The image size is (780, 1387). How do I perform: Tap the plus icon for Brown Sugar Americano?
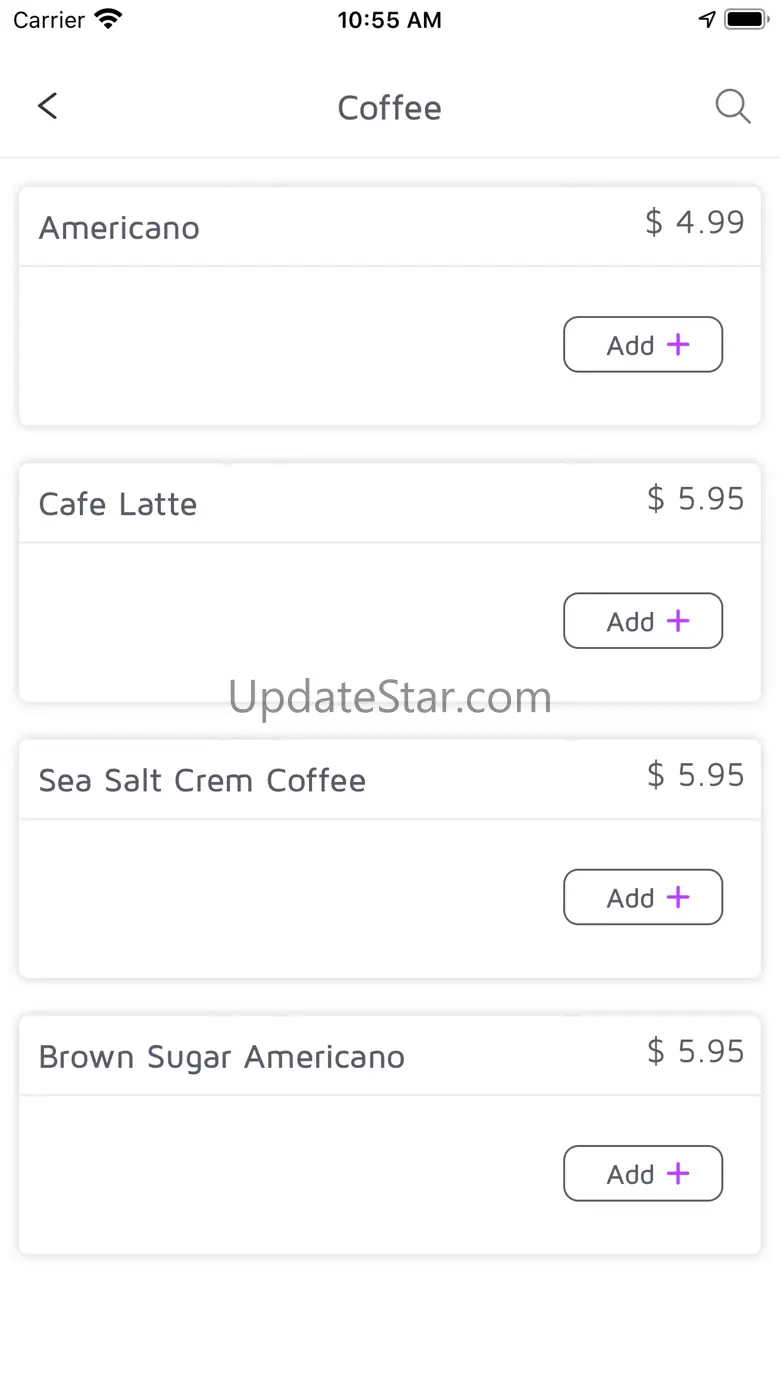[678, 1173]
